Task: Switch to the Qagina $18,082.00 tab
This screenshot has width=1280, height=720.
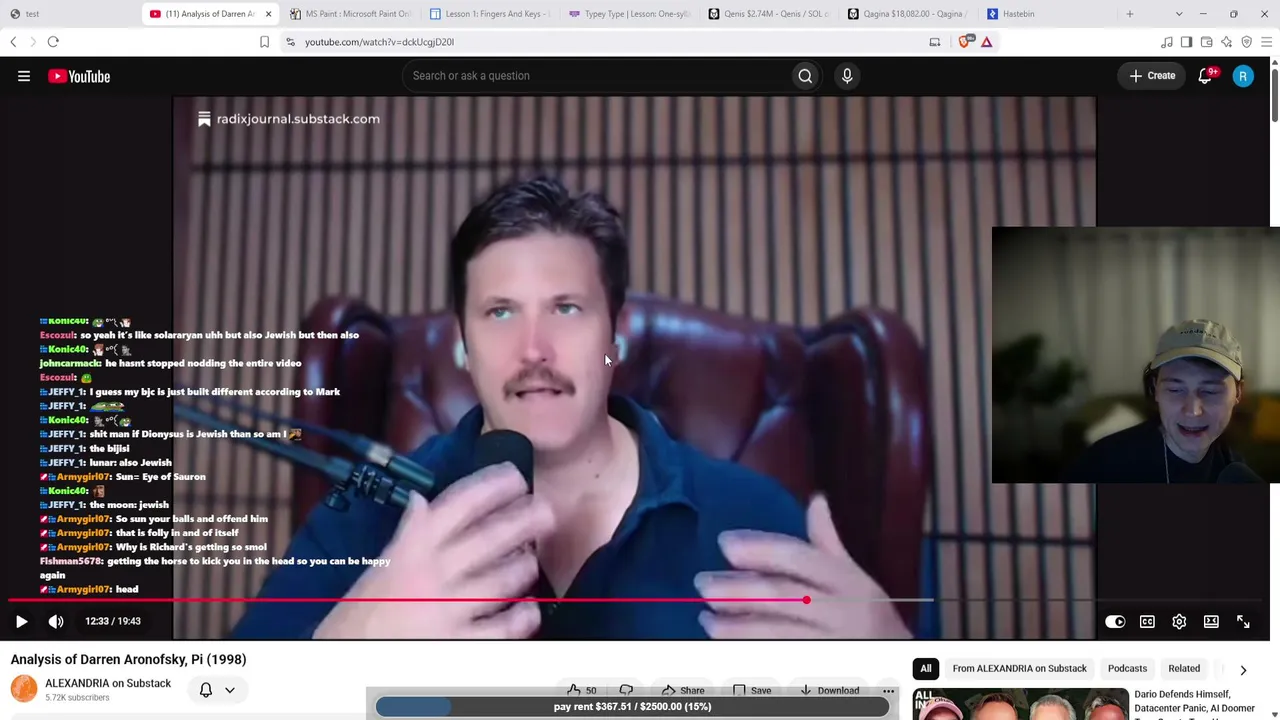Action: pos(909,14)
